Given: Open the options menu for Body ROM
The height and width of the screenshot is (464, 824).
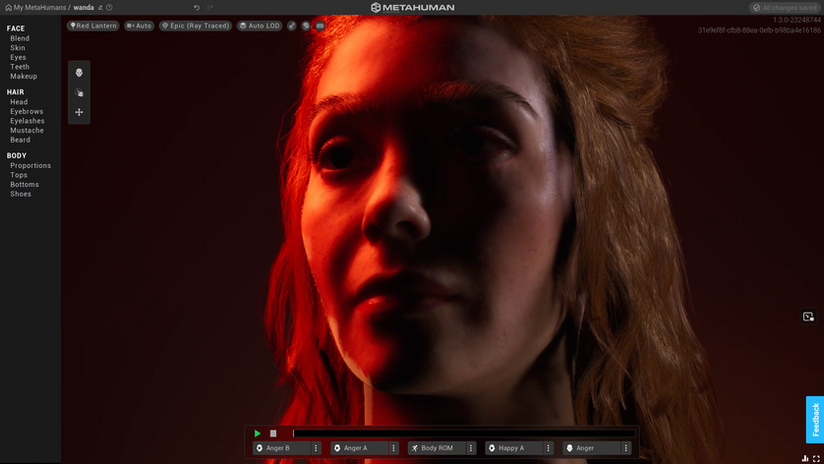Looking at the screenshot, I should 471,448.
